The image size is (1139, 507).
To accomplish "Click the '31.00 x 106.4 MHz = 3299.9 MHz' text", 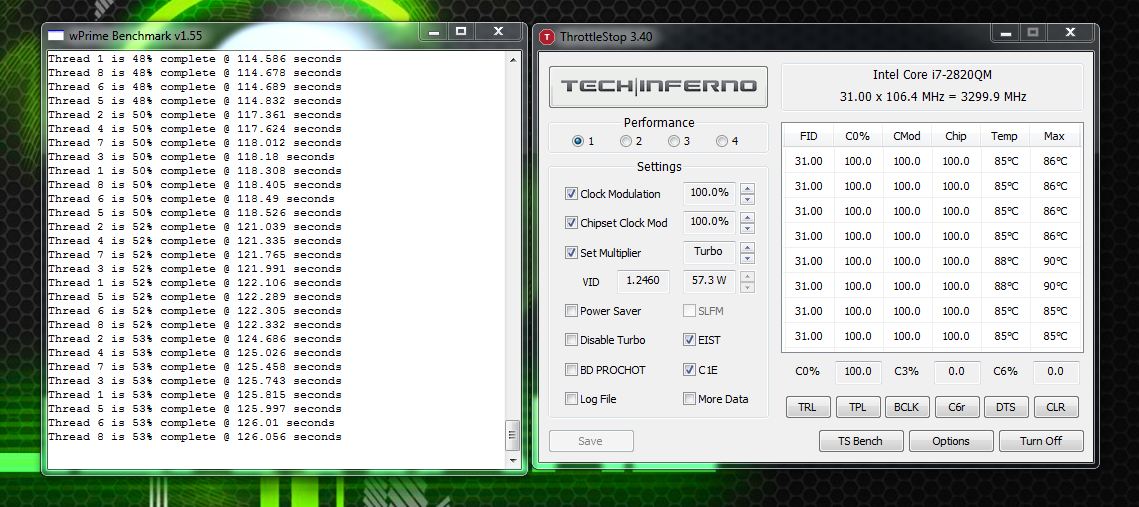I will 933,97.
